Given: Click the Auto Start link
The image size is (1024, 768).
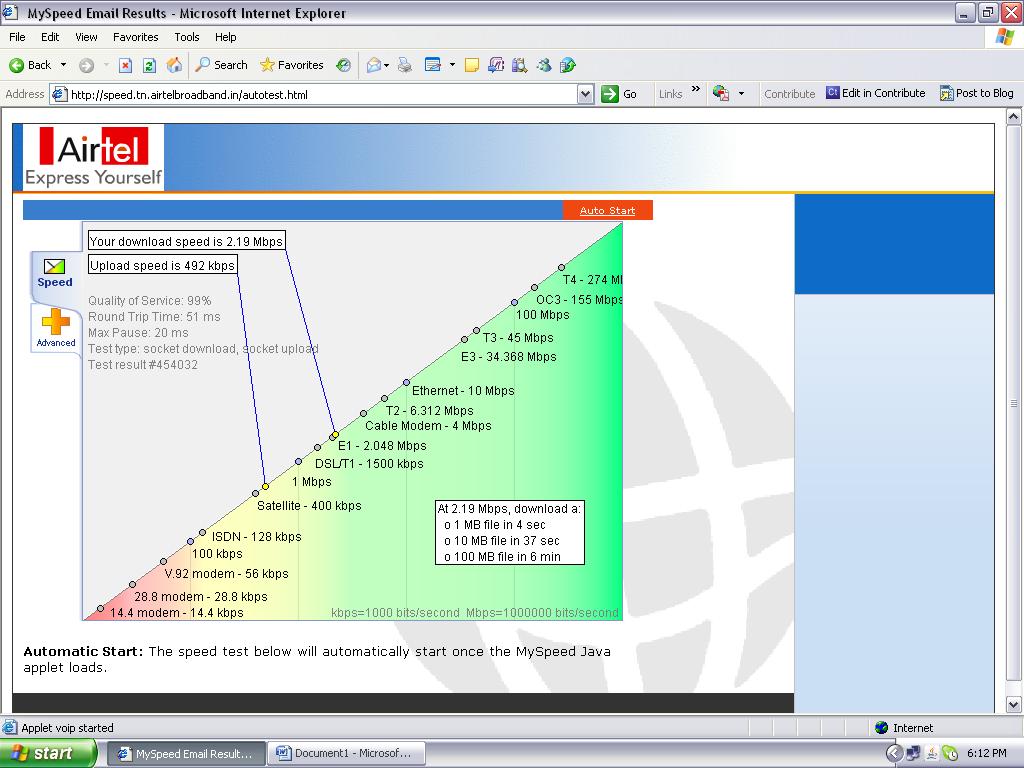Looking at the screenshot, I should [607, 210].
